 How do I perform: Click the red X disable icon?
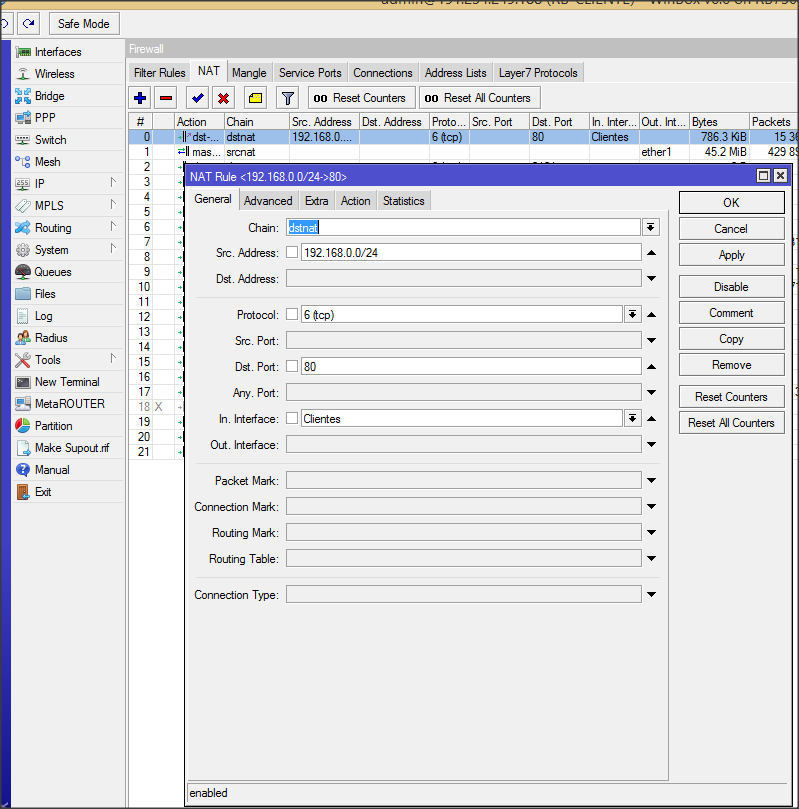click(223, 98)
